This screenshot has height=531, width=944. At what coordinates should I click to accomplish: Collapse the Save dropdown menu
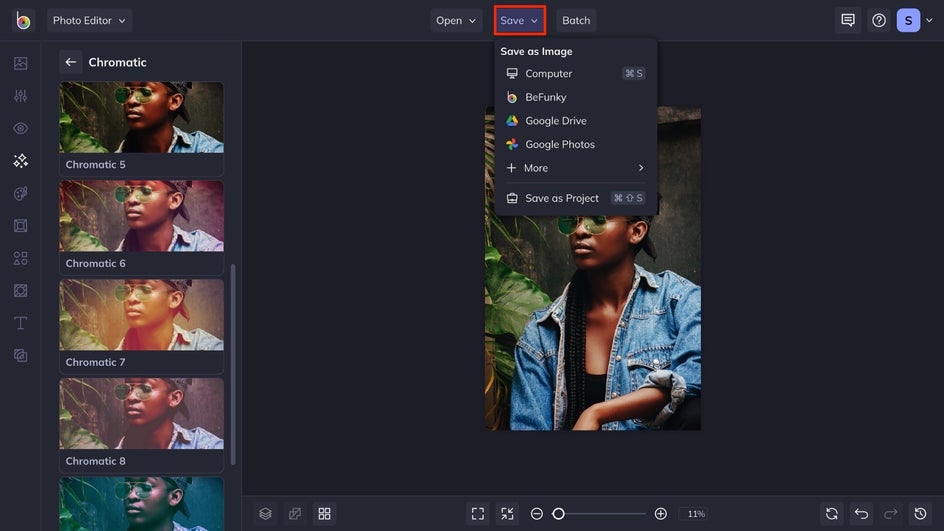[x=520, y=20]
